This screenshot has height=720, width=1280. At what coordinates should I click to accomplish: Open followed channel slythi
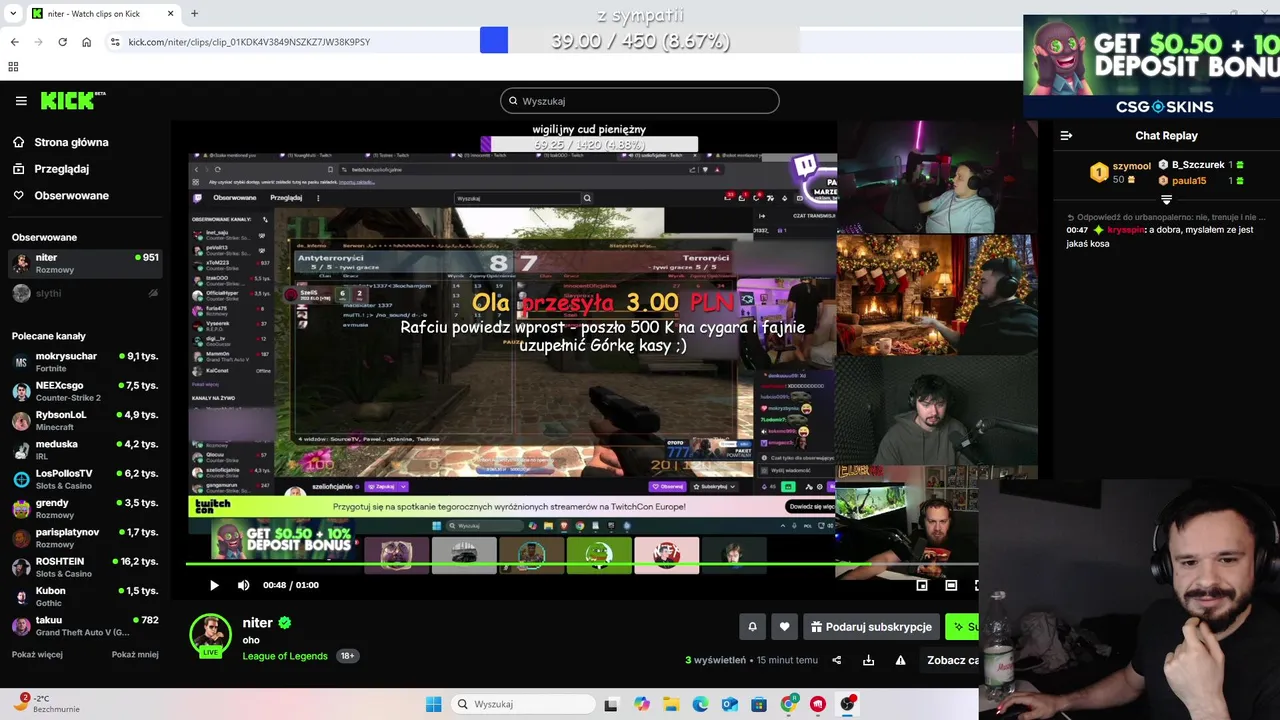click(x=85, y=293)
